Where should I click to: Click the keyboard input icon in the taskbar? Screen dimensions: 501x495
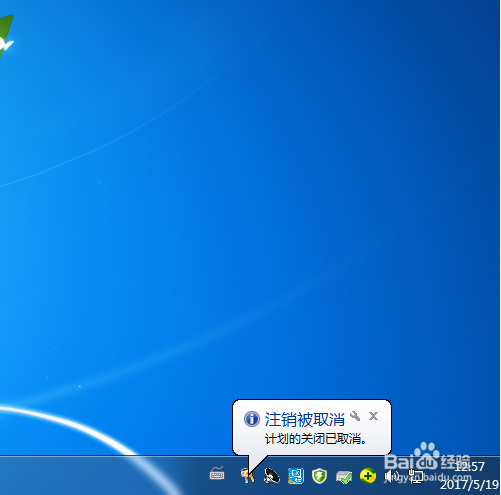coord(217,474)
